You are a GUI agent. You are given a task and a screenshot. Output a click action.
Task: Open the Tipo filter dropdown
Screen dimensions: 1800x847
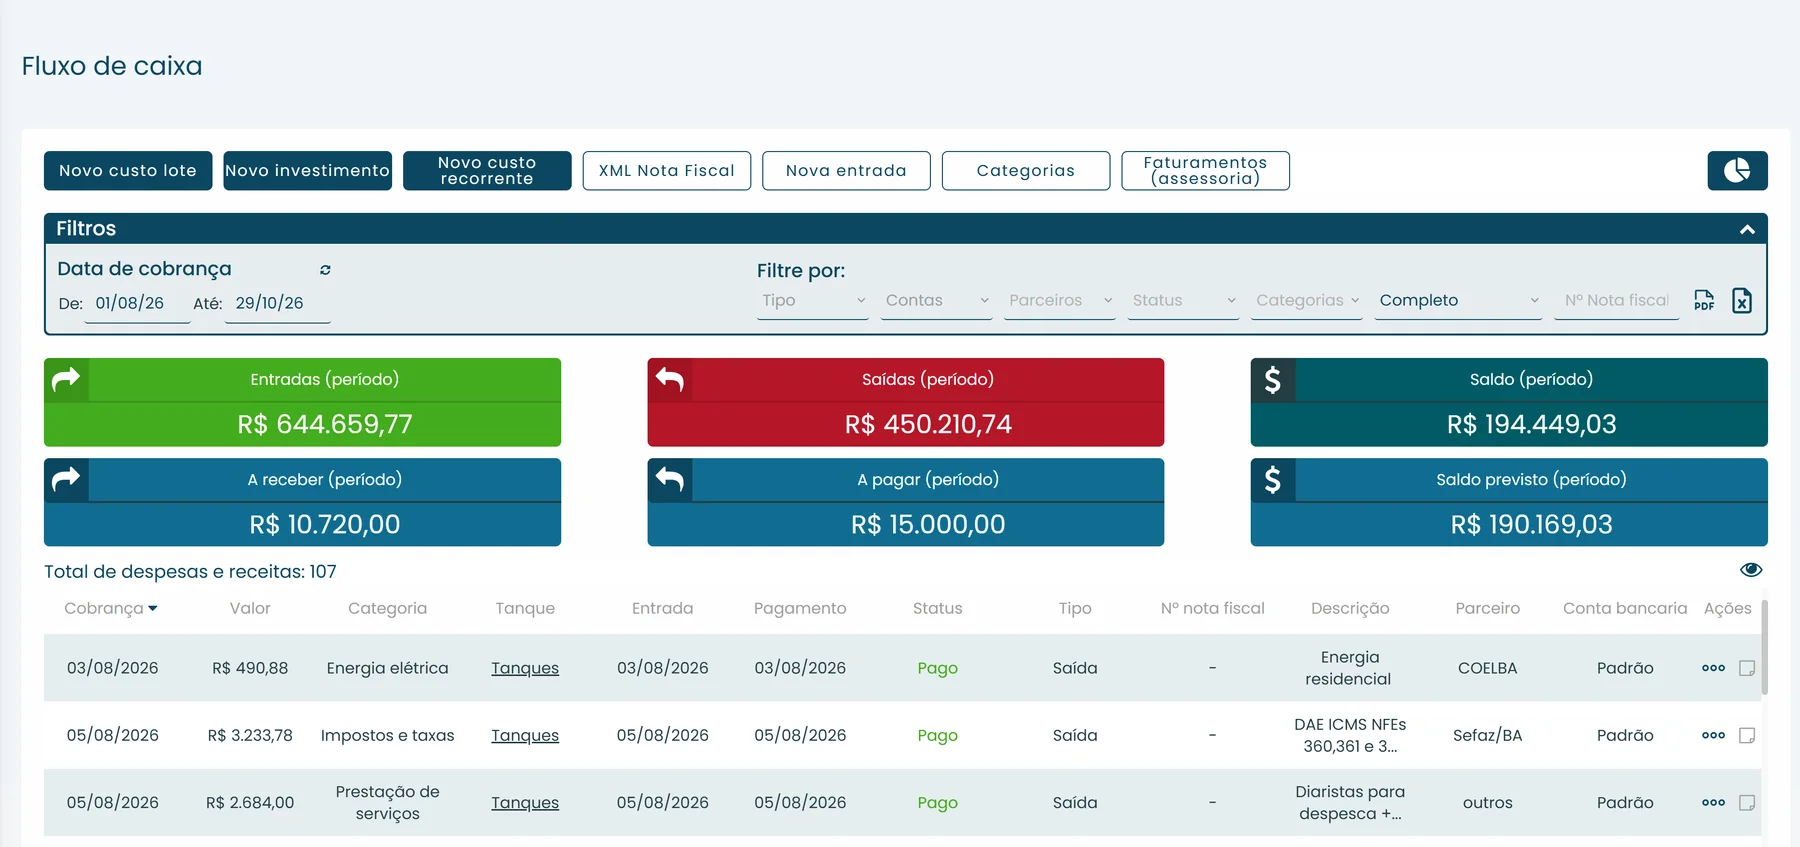pyautogui.click(x=813, y=300)
